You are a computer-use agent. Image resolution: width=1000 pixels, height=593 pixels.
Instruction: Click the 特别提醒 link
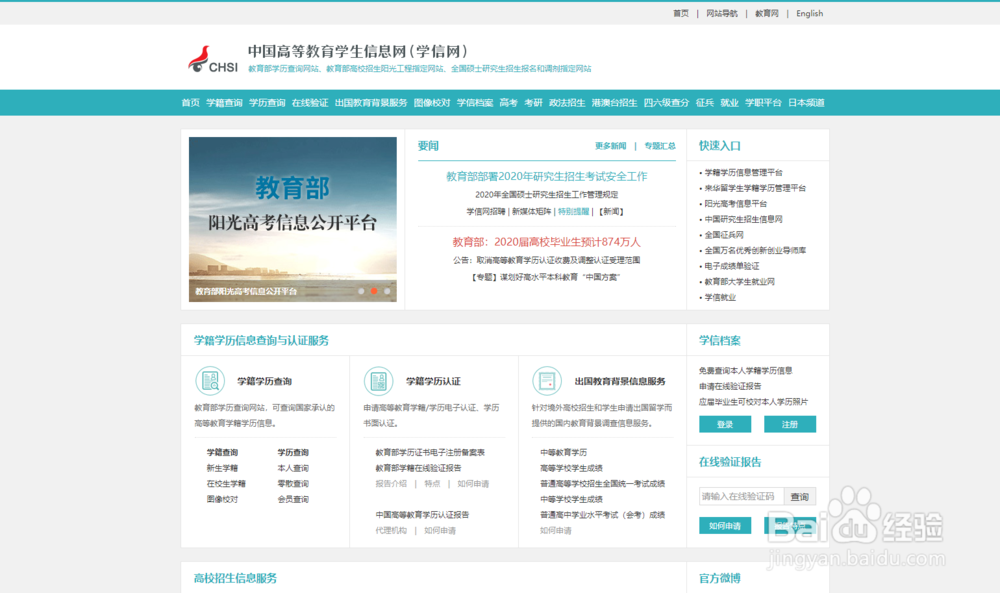click(573, 212)
